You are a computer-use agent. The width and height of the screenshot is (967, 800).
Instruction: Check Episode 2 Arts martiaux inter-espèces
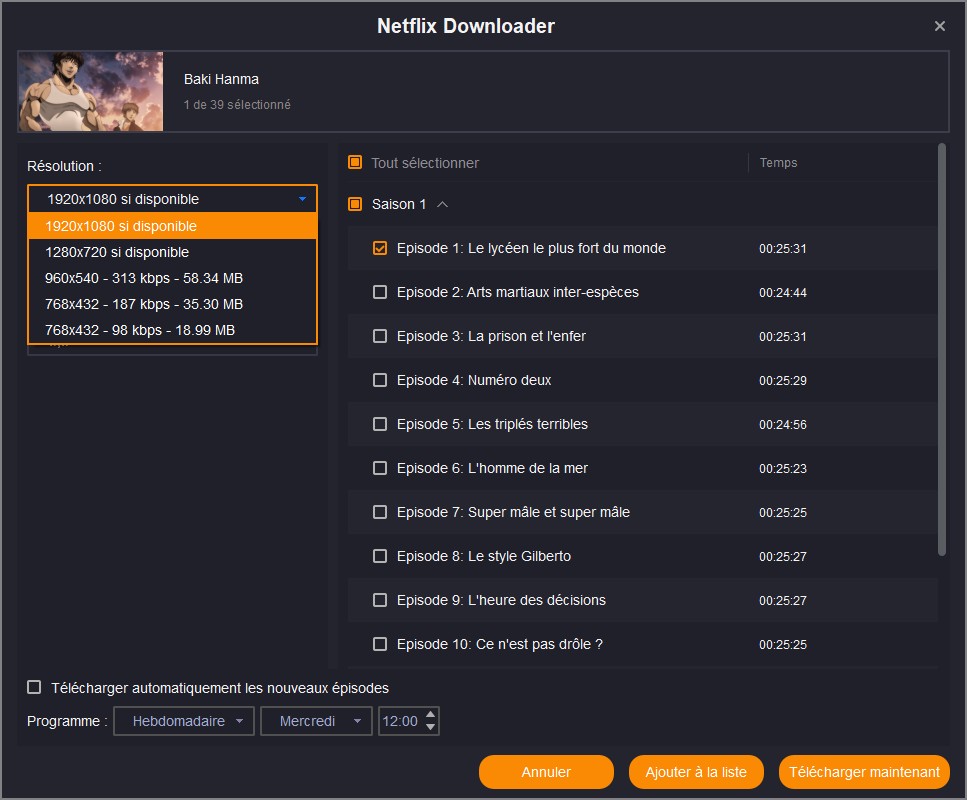point(380,292)
